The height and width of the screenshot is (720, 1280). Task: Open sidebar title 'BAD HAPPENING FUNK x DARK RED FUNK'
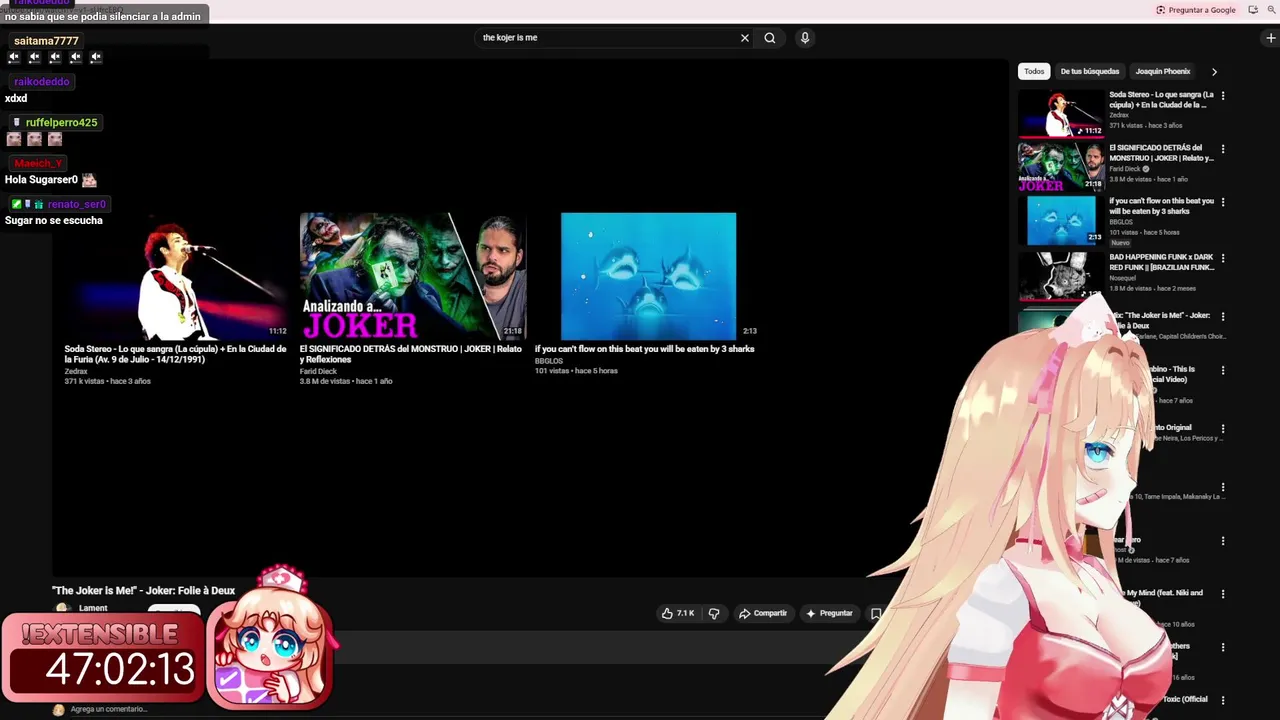1161,262
